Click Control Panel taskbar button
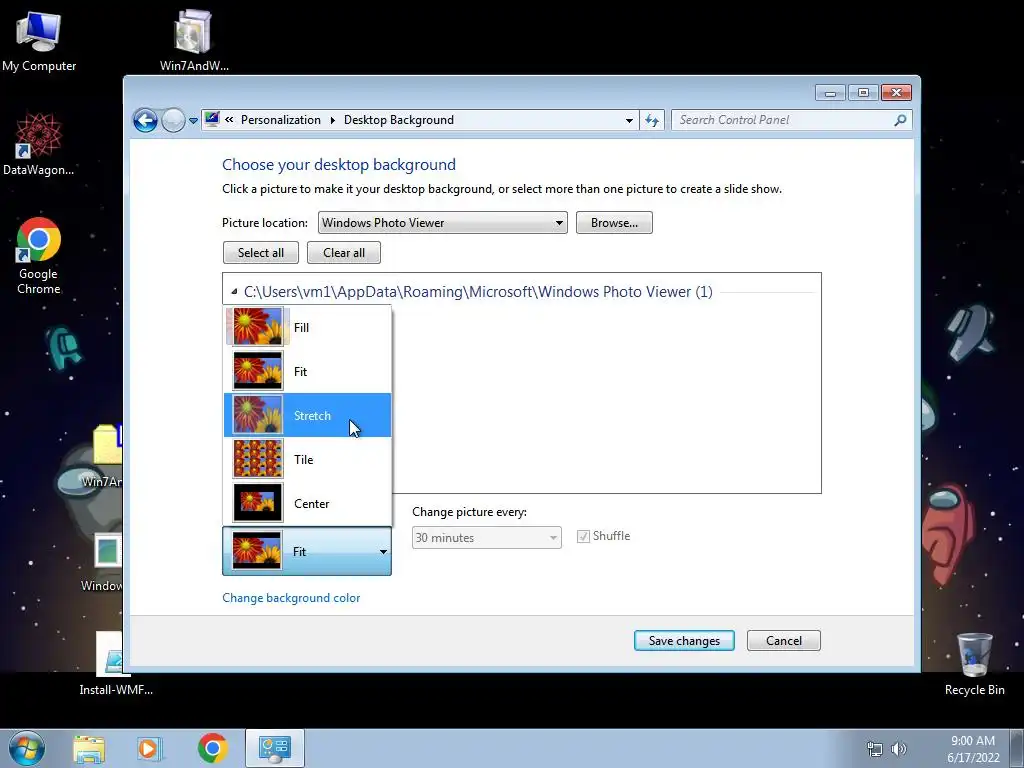 point(275,748)
